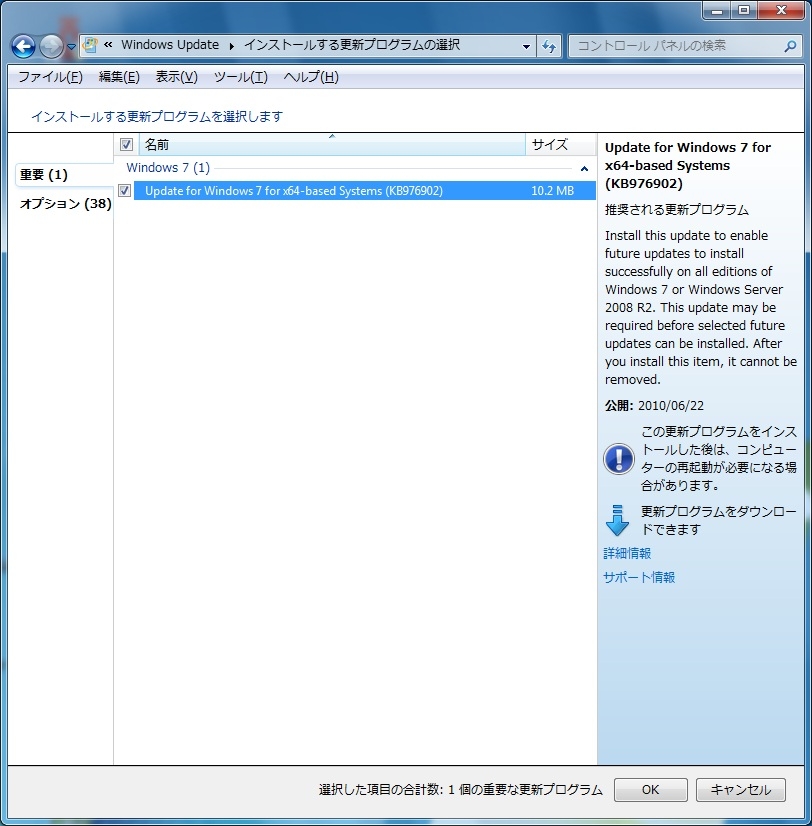
Task: Open the ファイル(F) menu
Action: pos(51,77)
